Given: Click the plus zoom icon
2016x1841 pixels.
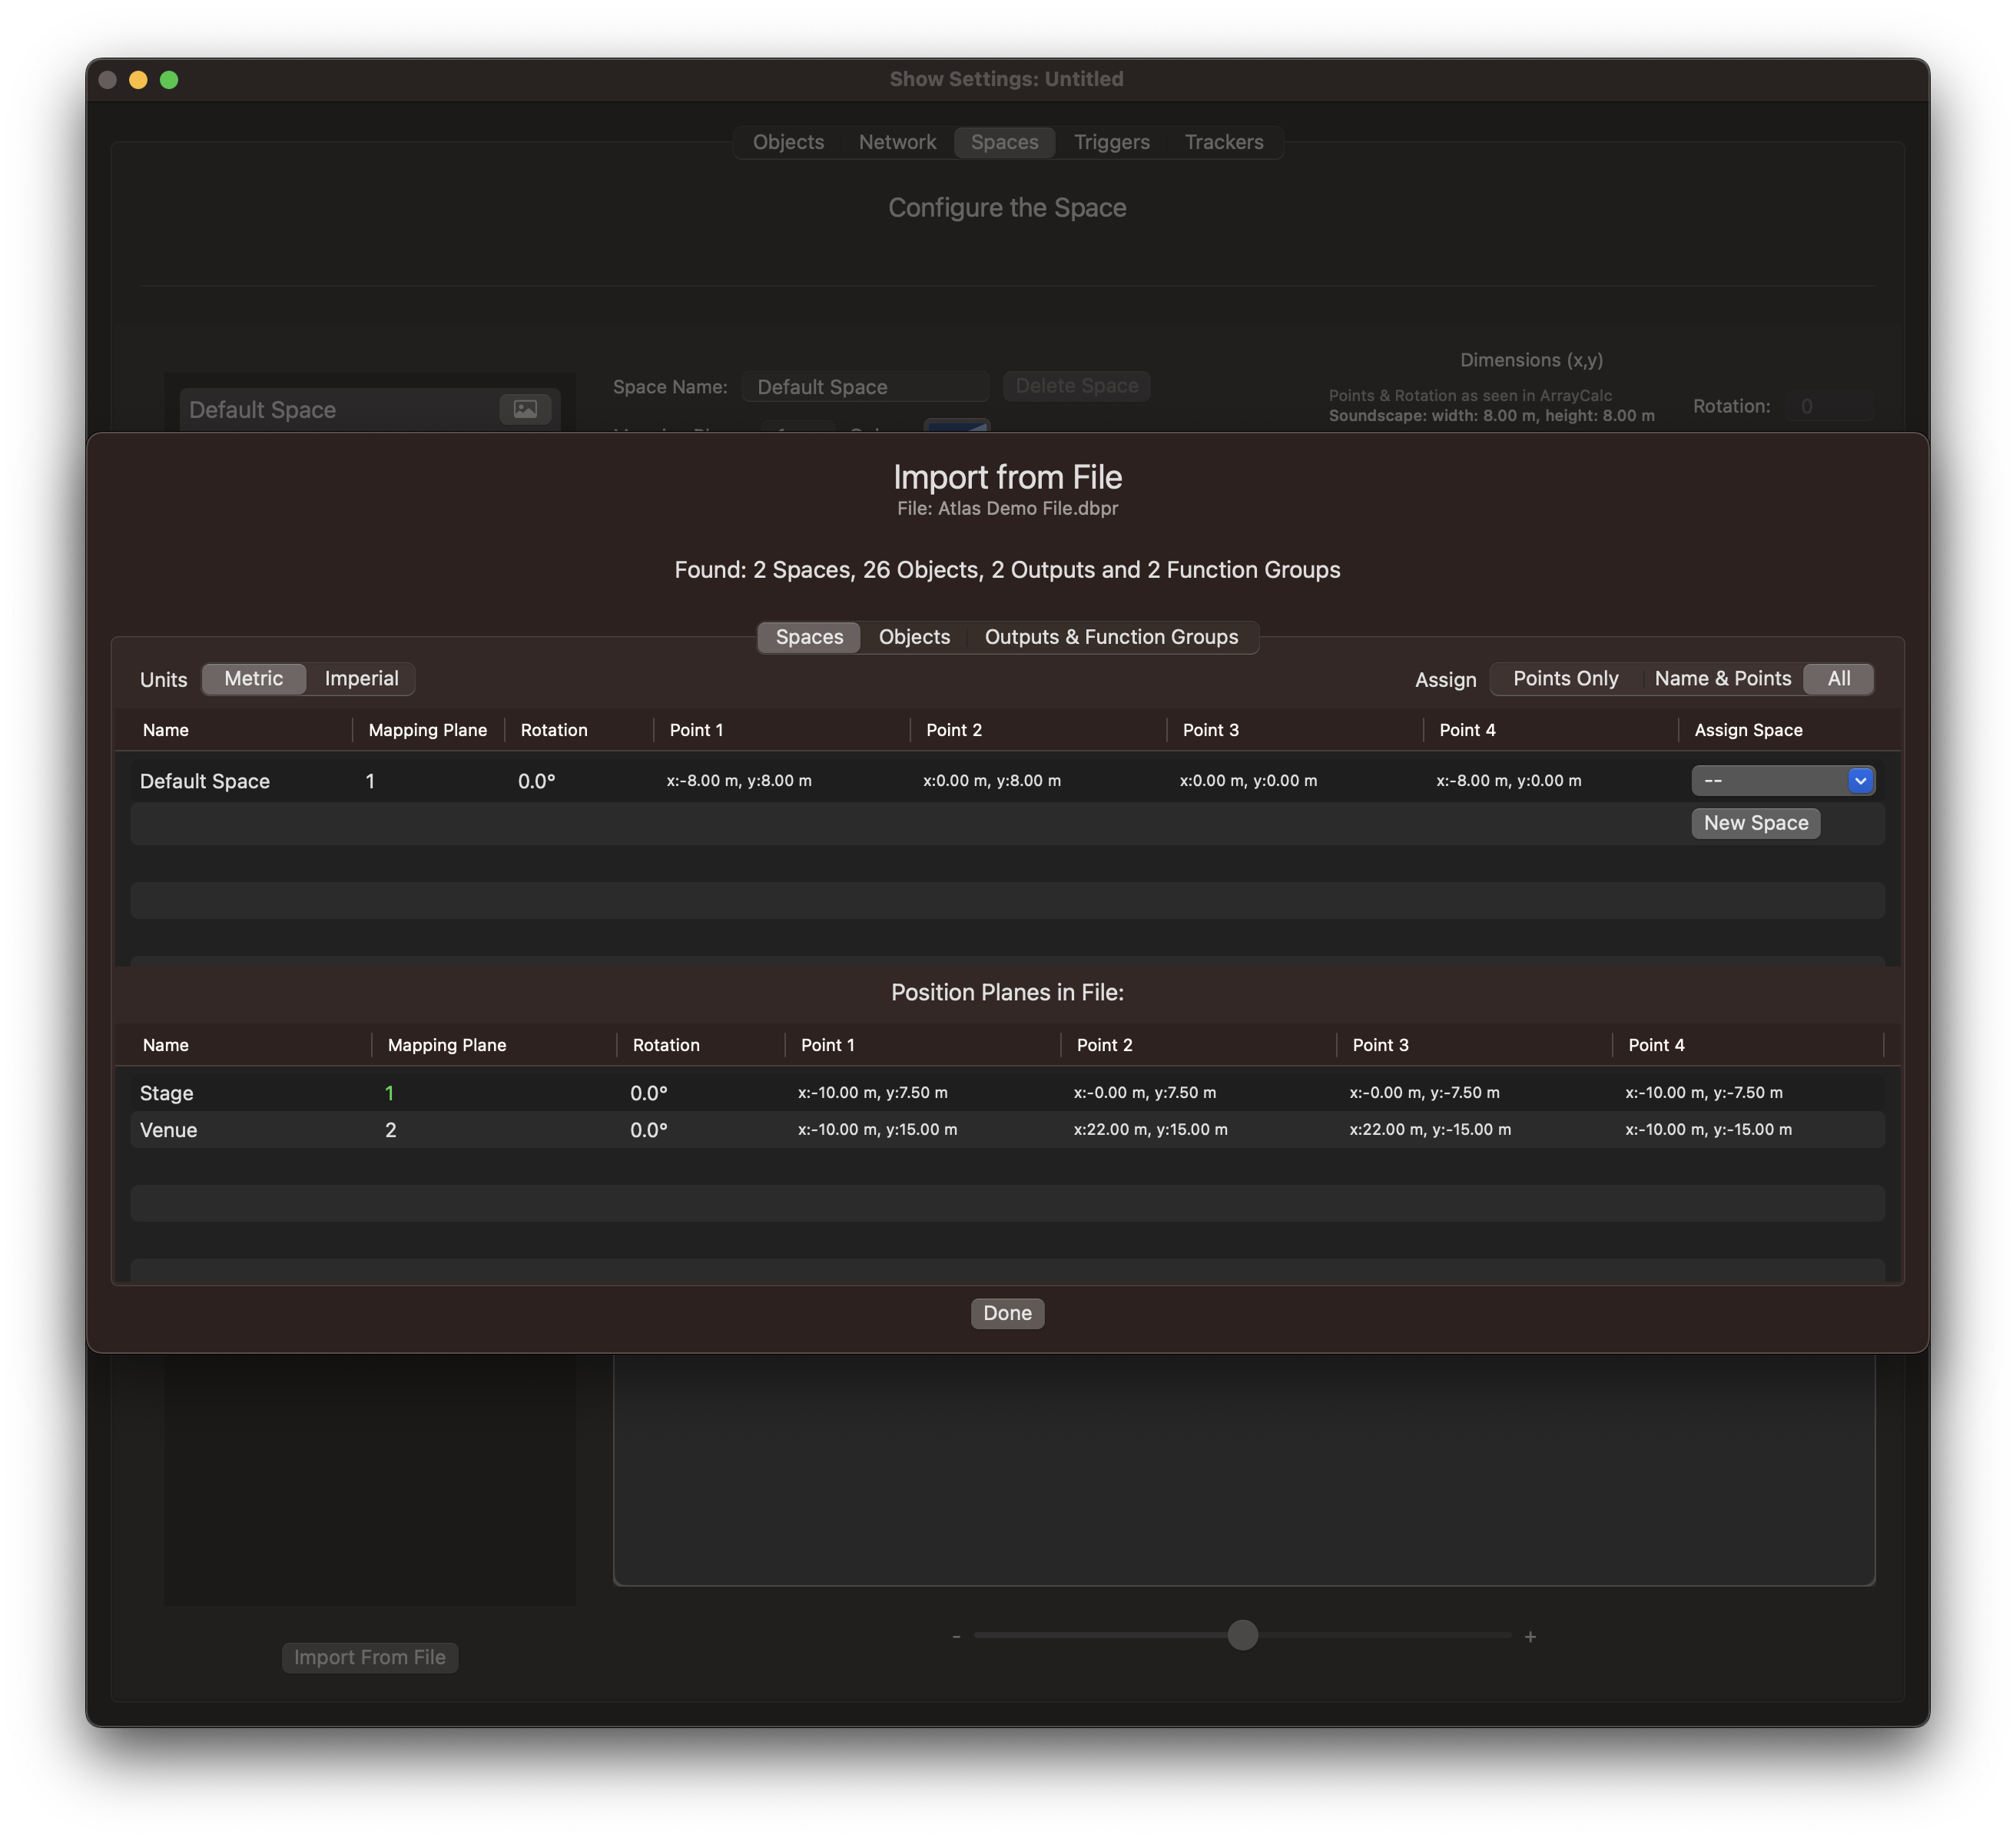Looking at the screenshot, I should 1530,1637.
